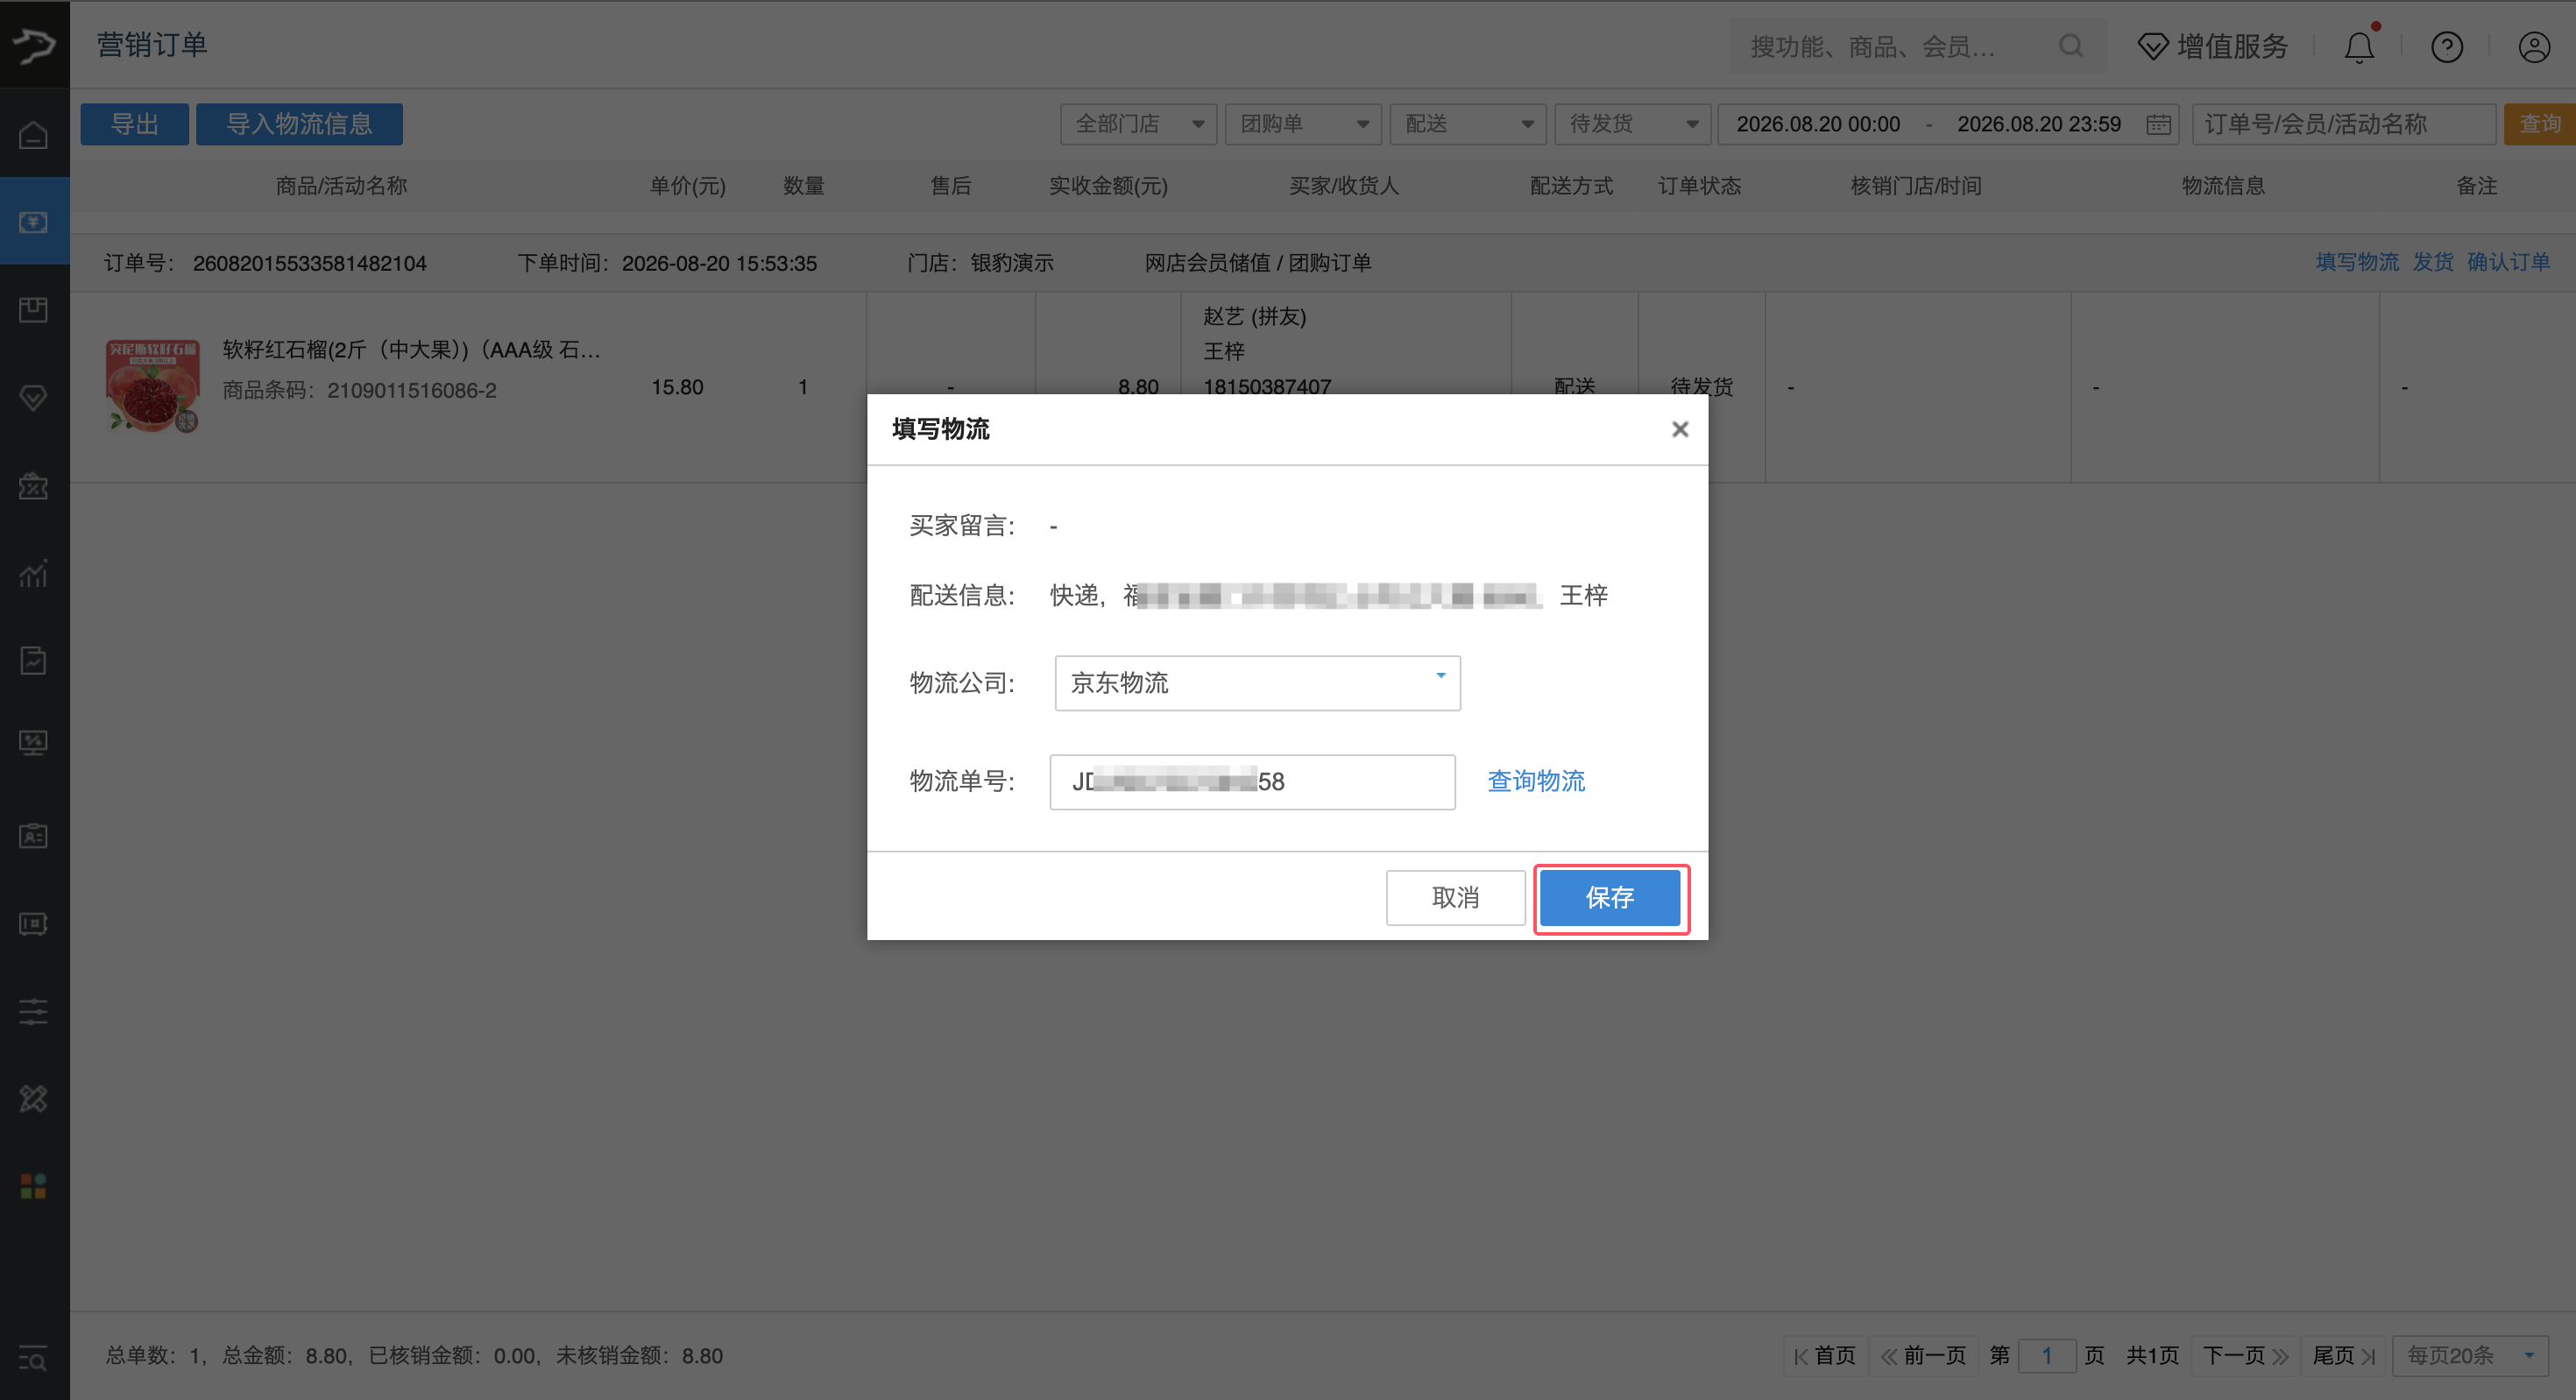The width and height of the screenshot is (2576, 1400).
Task: Open the diamond heart sidebar icon
Action: [x=34, y=398]
